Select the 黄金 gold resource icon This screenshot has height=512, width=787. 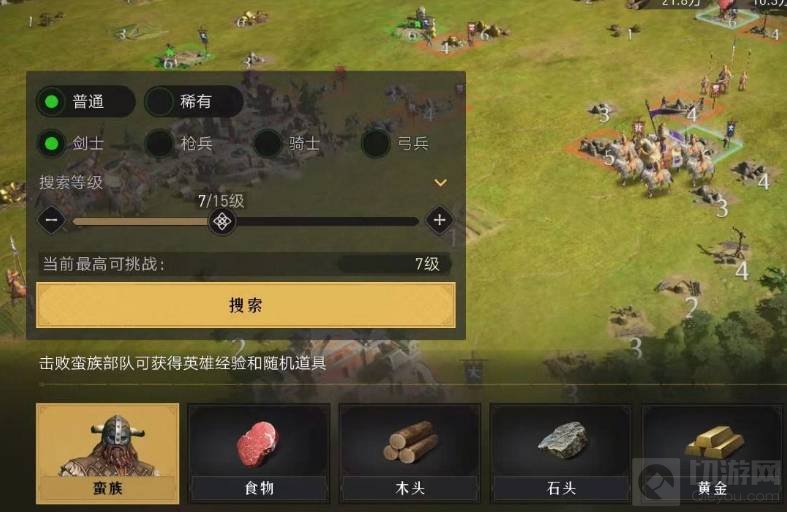(x=713, y=453)
